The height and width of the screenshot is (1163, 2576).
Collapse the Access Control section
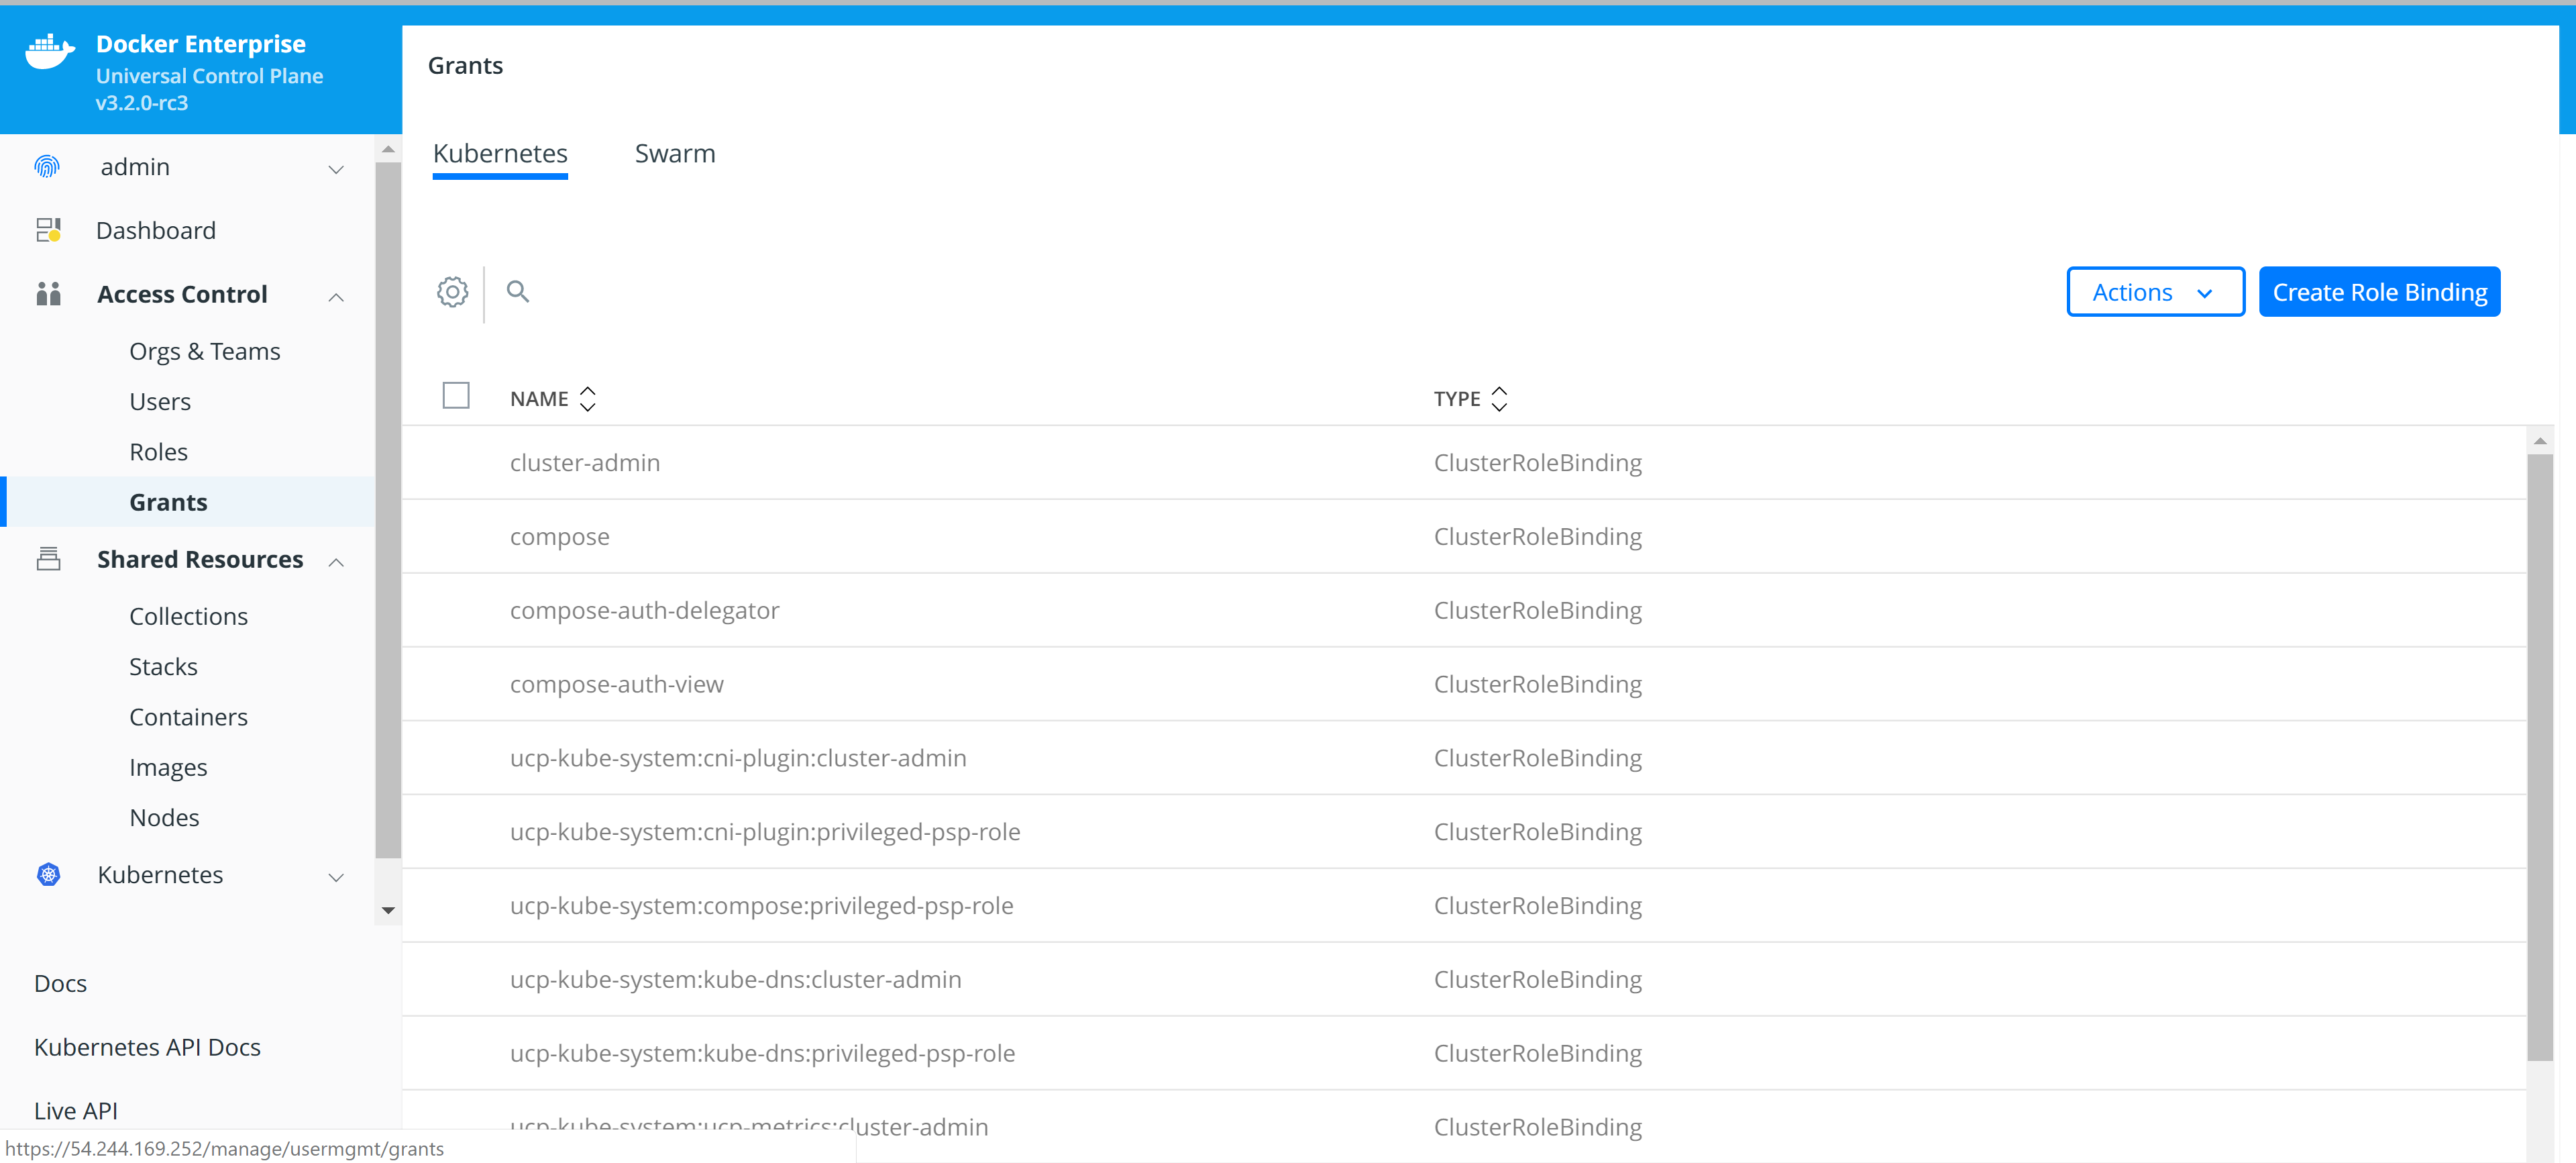coord(336,297)
